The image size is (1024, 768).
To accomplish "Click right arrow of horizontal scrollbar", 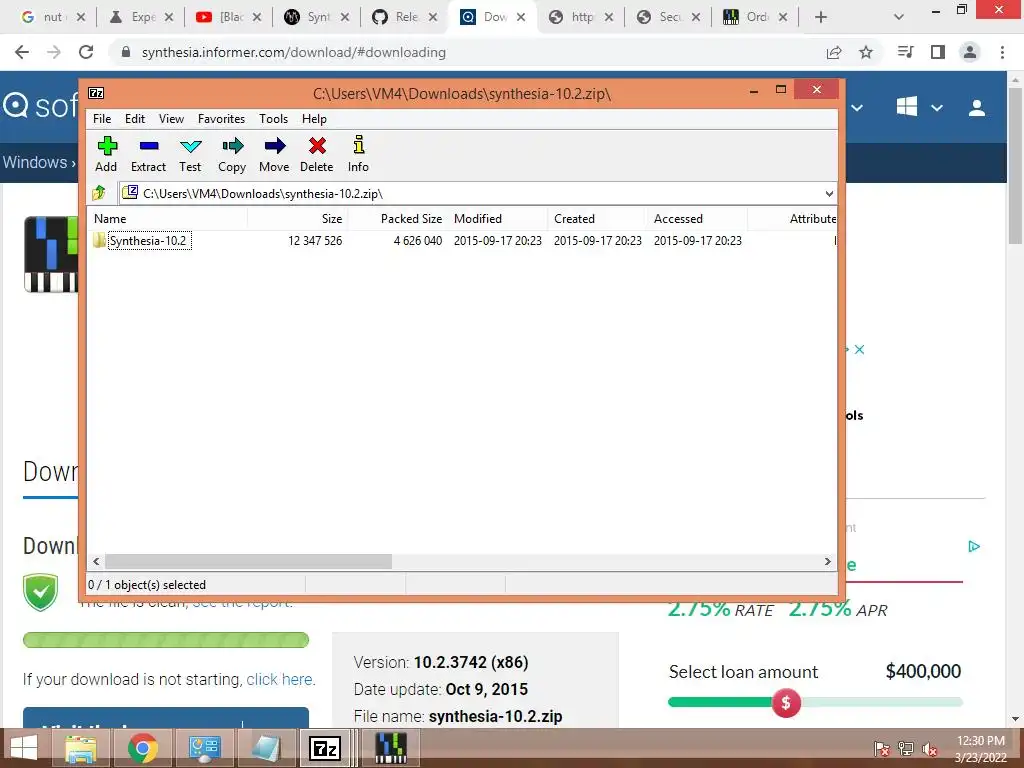I will (827, 562).
